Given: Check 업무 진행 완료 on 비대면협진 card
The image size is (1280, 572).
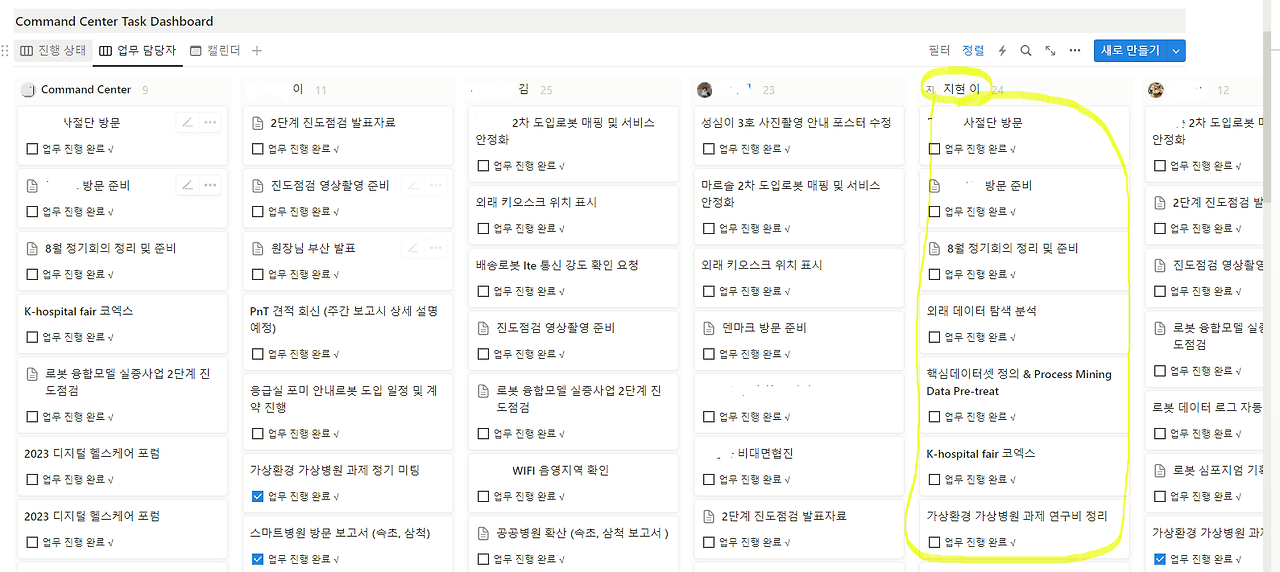Looking at the screenshot, I should tap(709, 479).
